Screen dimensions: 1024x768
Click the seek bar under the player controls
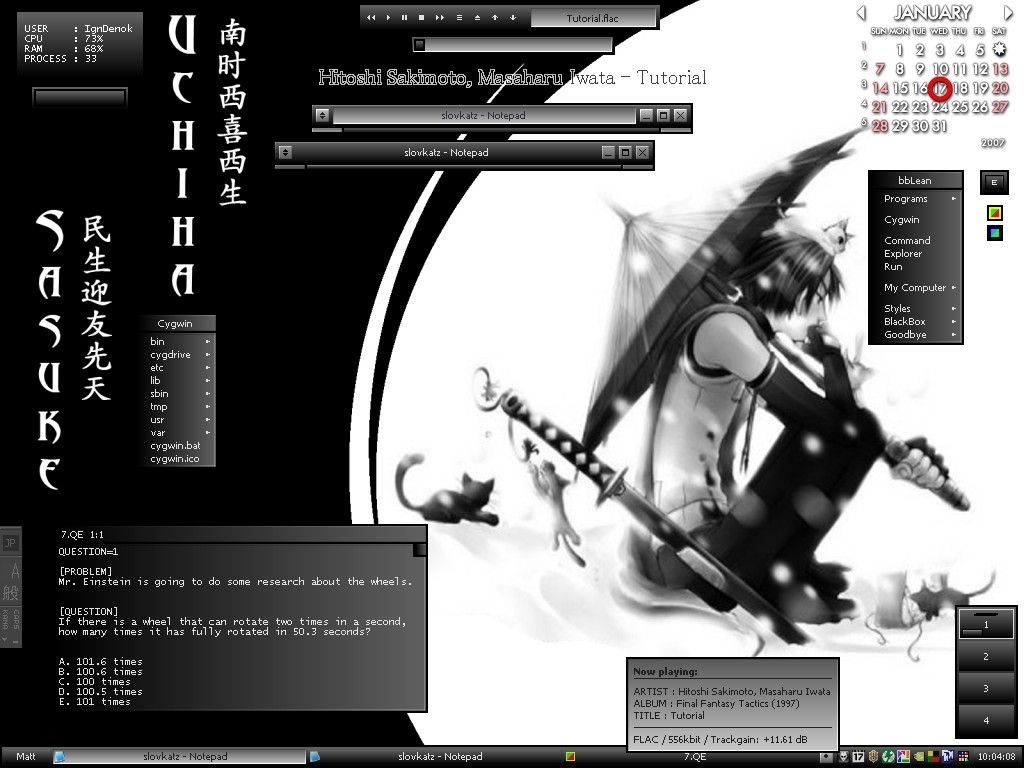pyautogui.click(x=513, y=44)
